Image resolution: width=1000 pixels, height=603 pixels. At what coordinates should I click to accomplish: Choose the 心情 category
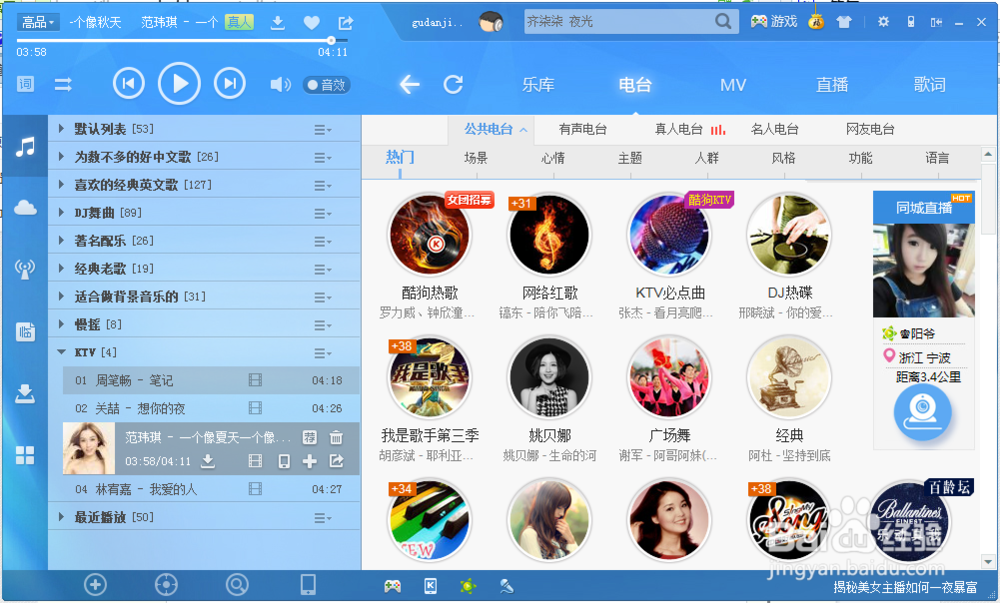pyautogui.click(x=553, y=158)
